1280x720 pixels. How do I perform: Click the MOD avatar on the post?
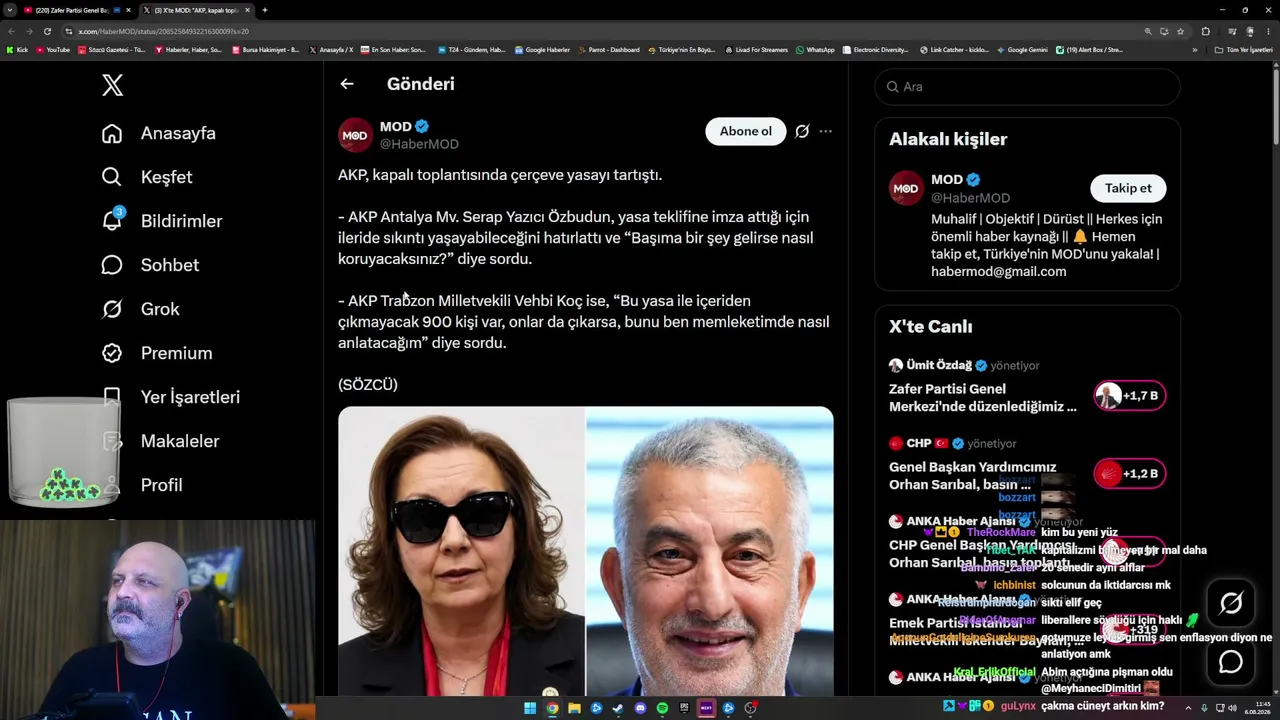(x=355, y=135)
